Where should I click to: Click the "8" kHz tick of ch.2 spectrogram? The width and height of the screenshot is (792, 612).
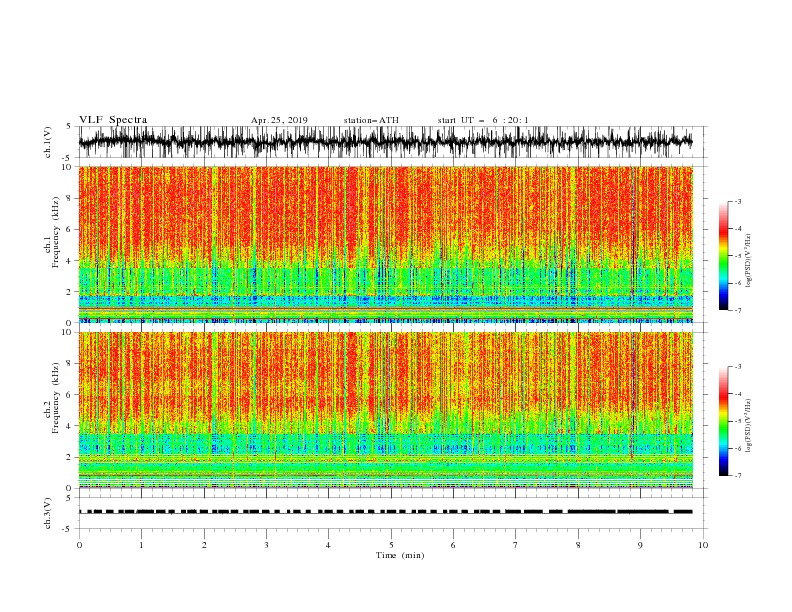pyautogui.click(x=71, y=363)
